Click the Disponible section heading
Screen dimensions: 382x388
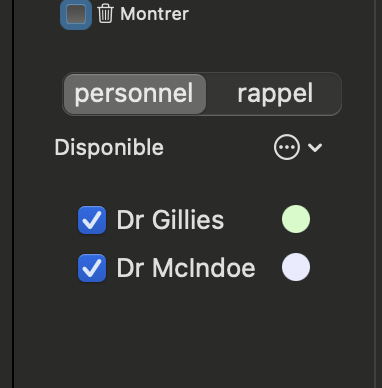click(x=109, y=147)
